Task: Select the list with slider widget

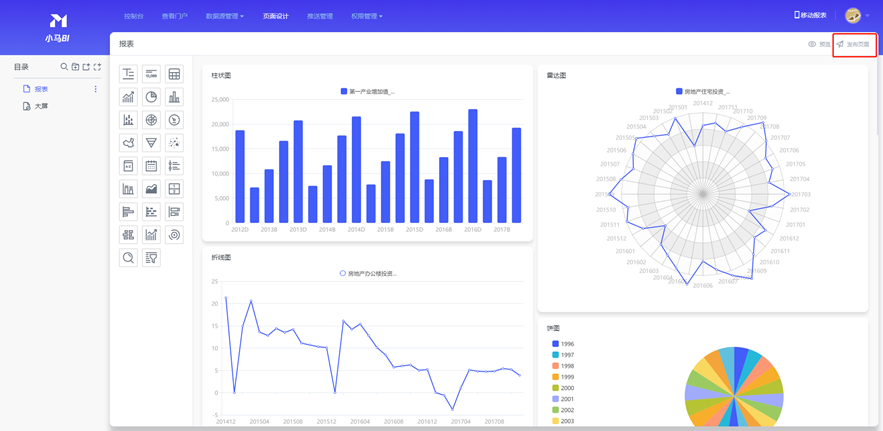Action: point(175,166)
